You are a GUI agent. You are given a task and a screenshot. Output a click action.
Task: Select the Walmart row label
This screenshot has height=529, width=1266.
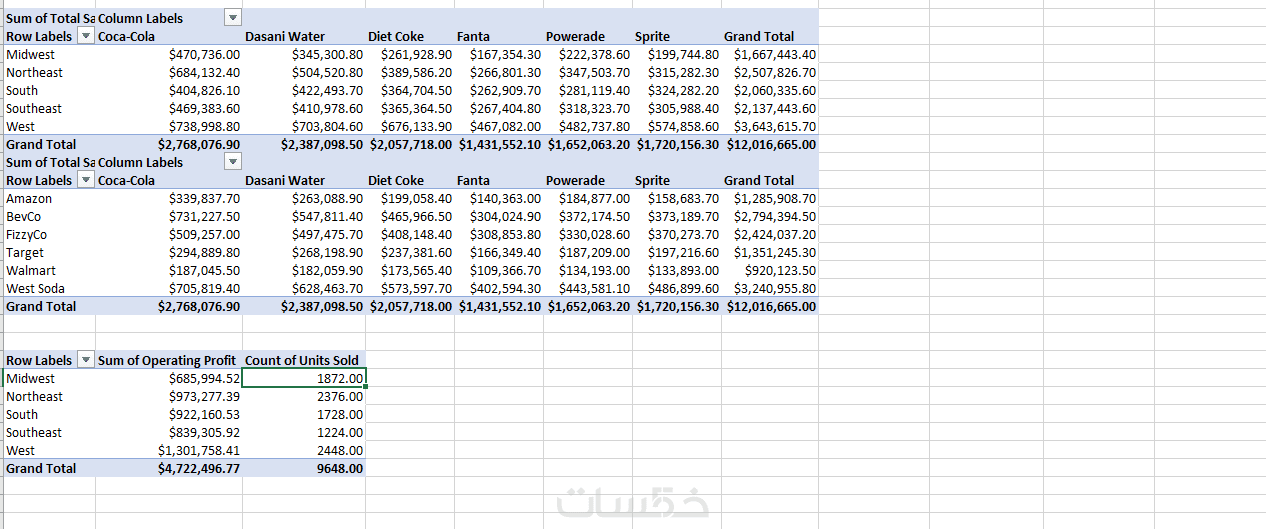31,270
